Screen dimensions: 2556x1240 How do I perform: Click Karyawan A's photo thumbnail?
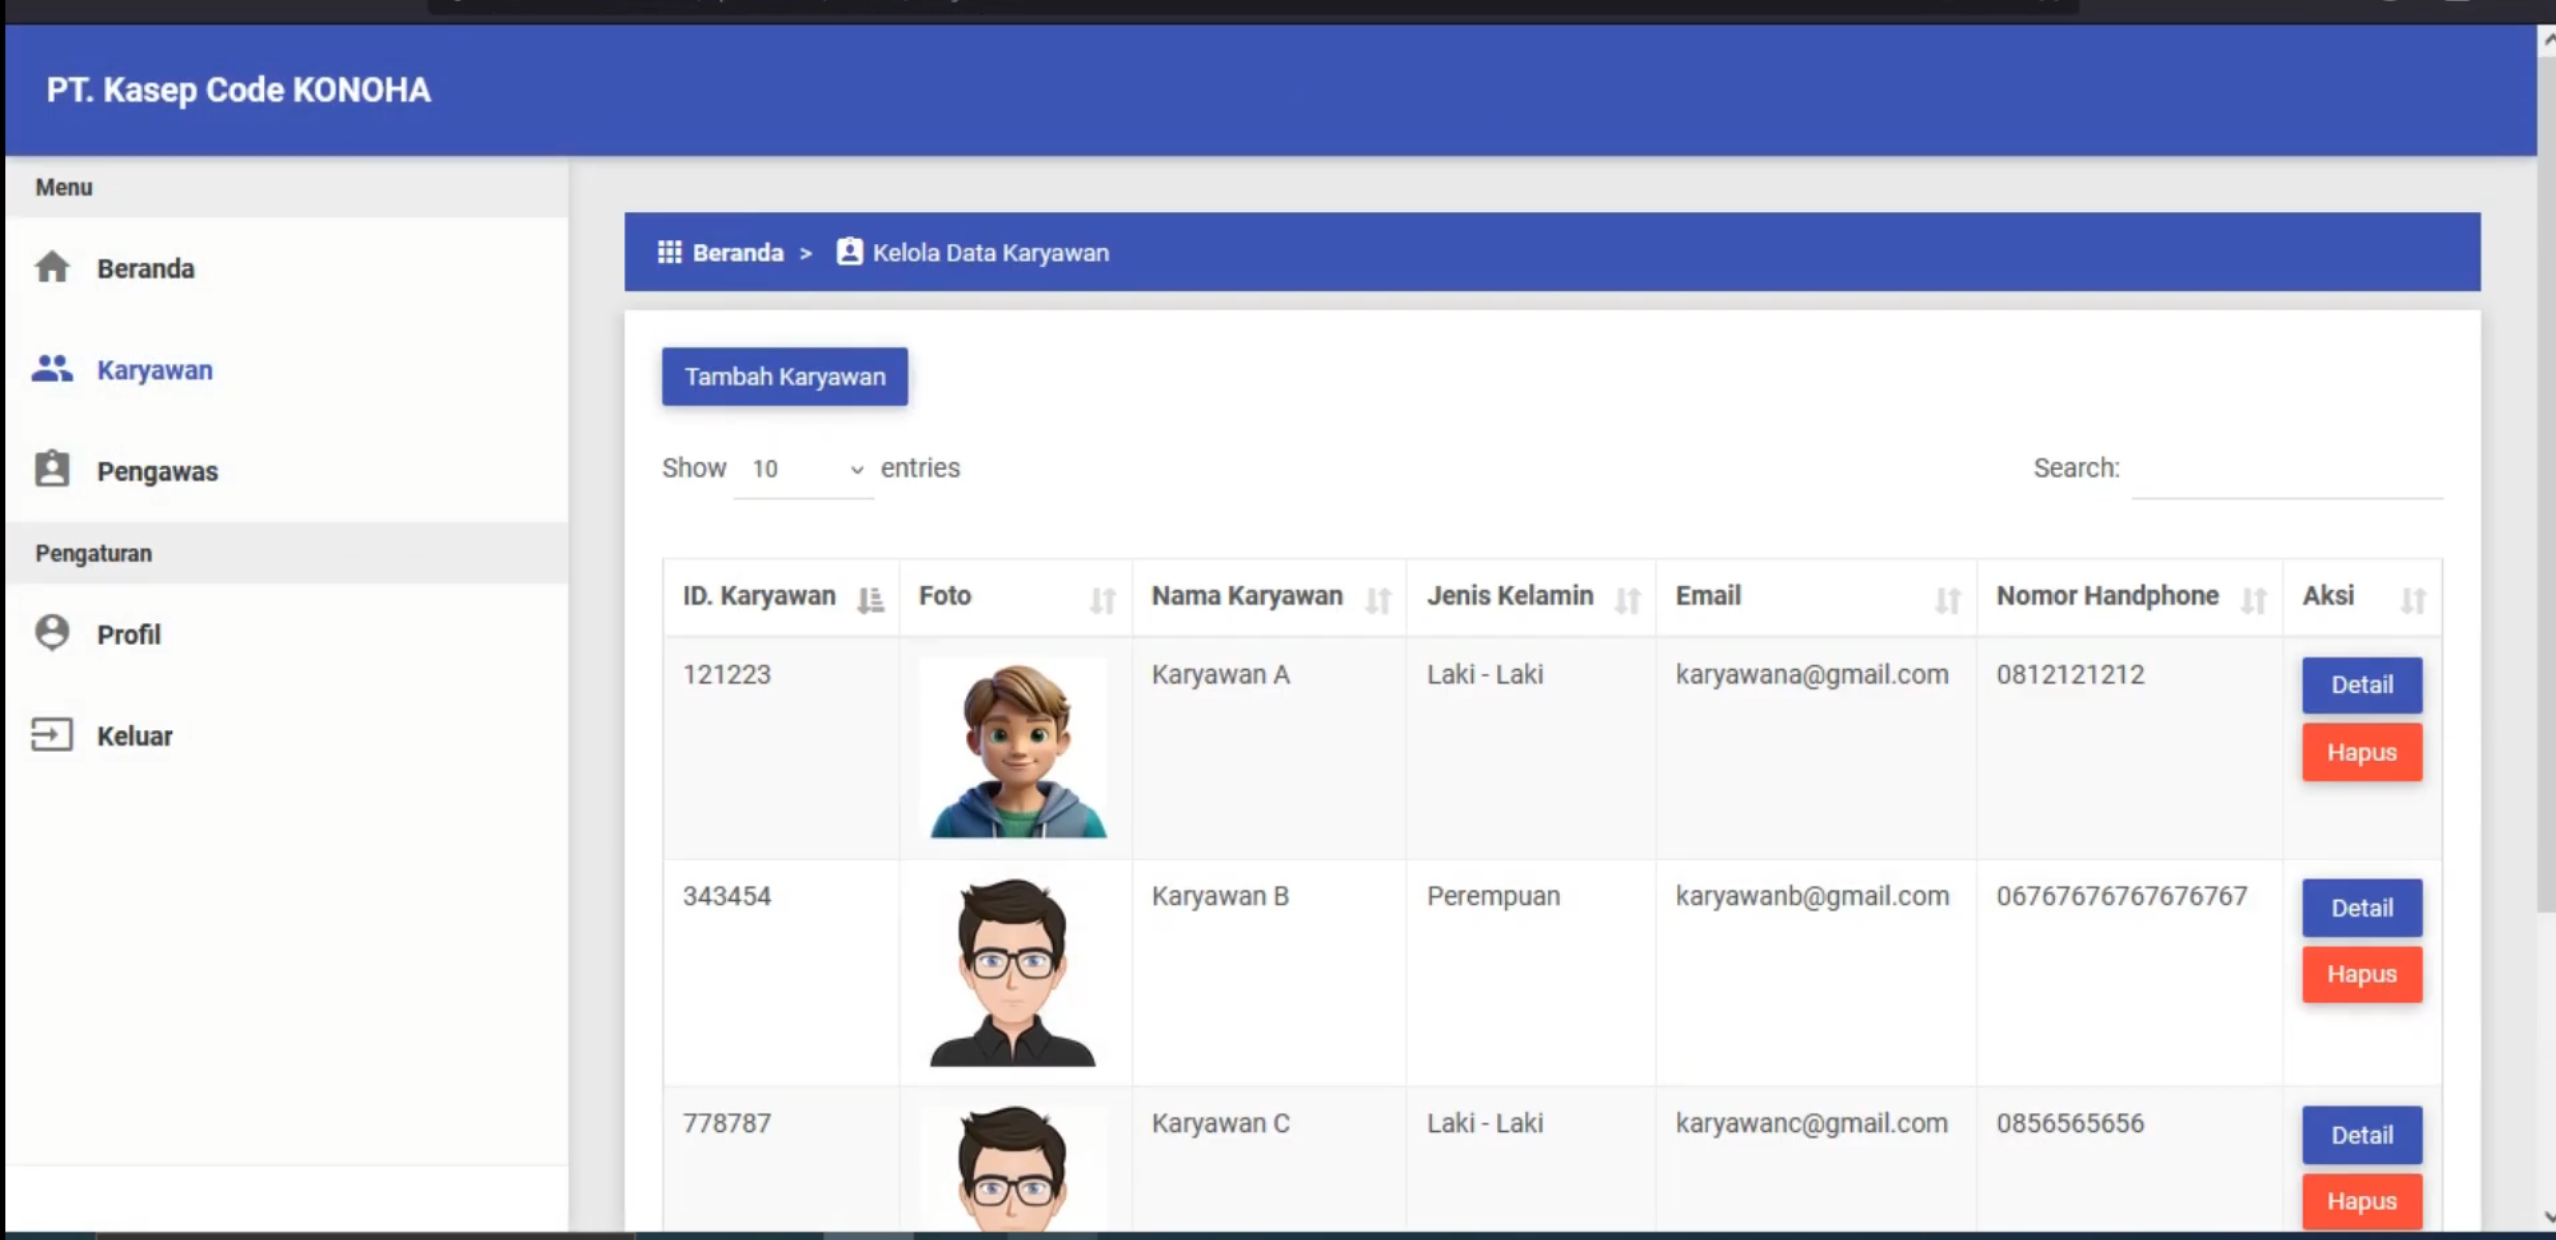(x=1014, y=748)
